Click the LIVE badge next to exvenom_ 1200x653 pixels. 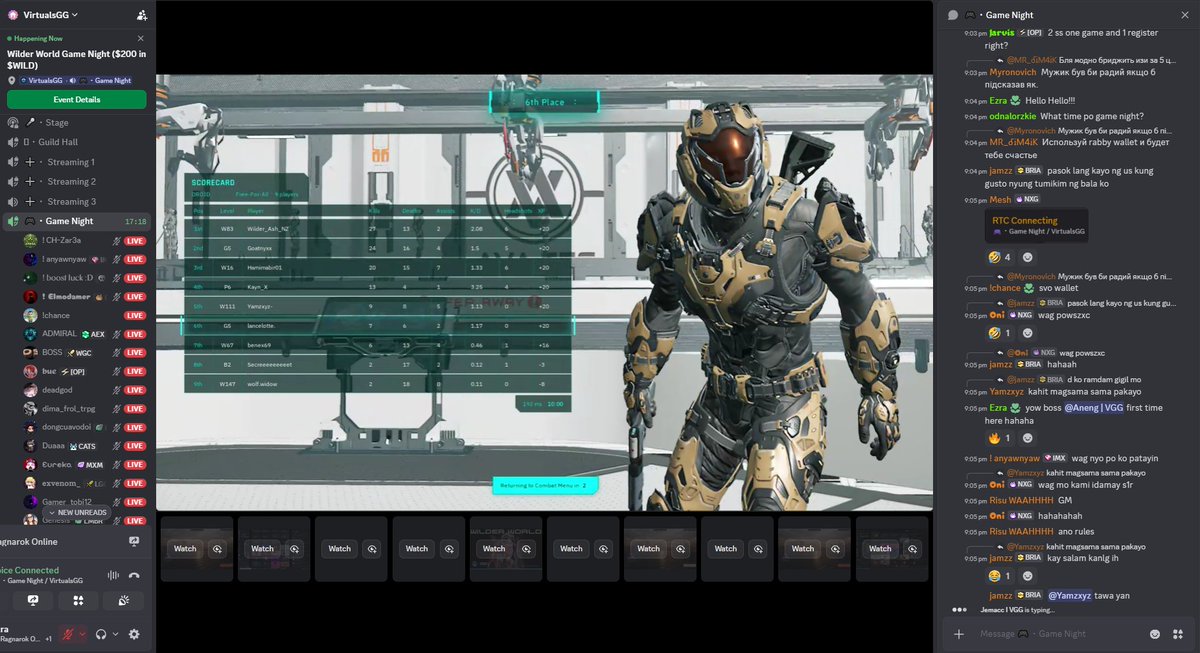[x=135, y=484]
